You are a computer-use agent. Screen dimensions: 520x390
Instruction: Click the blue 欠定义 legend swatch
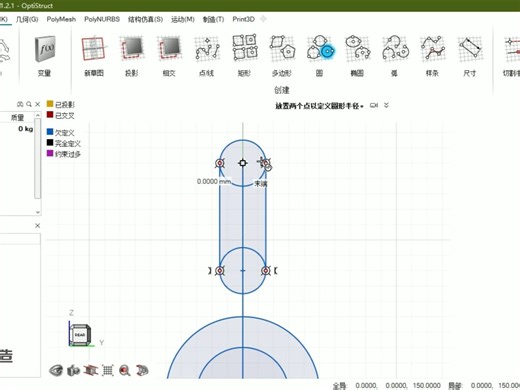click(50, 132)
